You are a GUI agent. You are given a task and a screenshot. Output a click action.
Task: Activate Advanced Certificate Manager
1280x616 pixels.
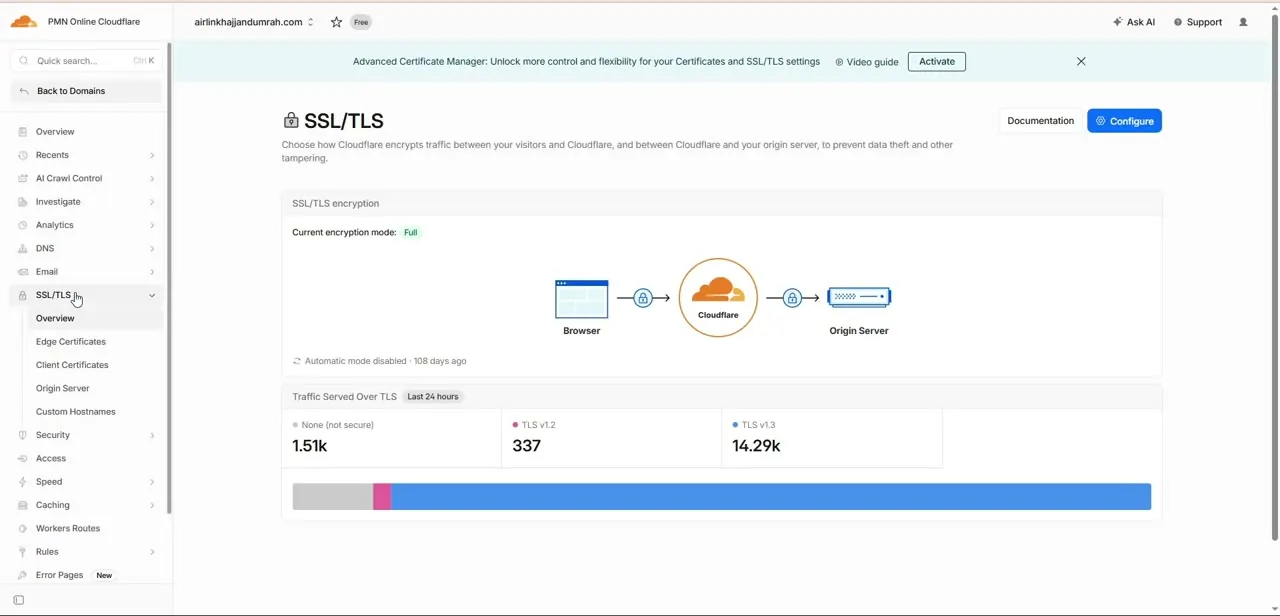click(x=937, y=61)
